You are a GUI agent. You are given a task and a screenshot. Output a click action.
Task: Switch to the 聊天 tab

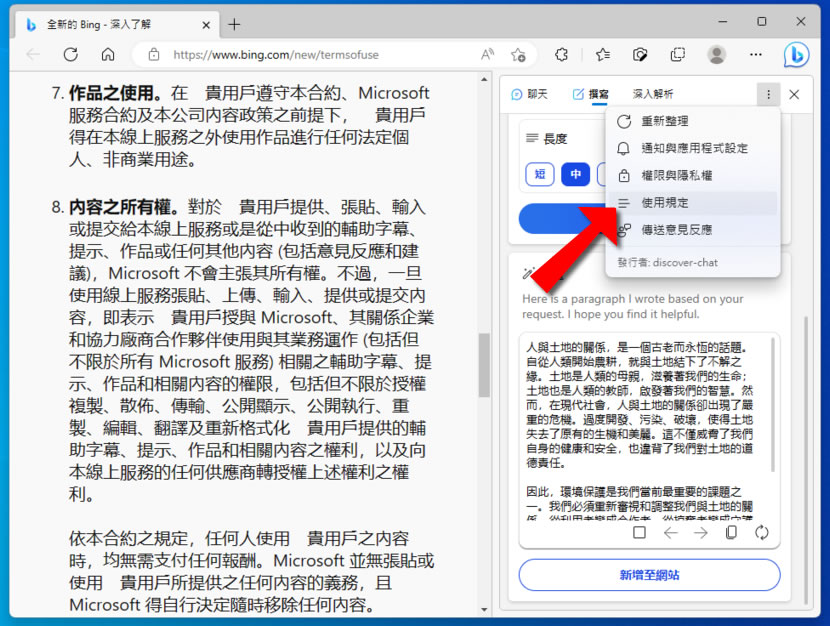529,94
